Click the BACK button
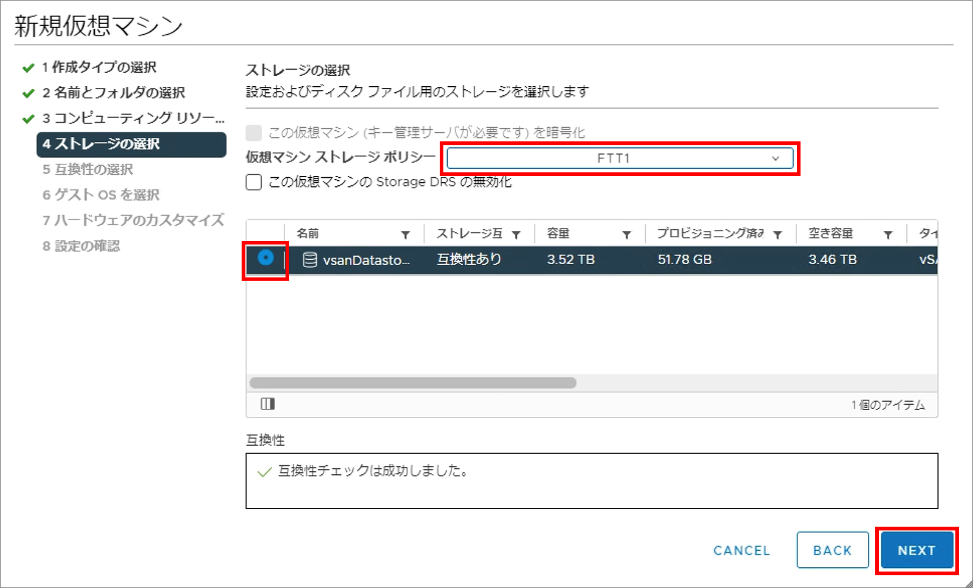 tap(832, 550)
